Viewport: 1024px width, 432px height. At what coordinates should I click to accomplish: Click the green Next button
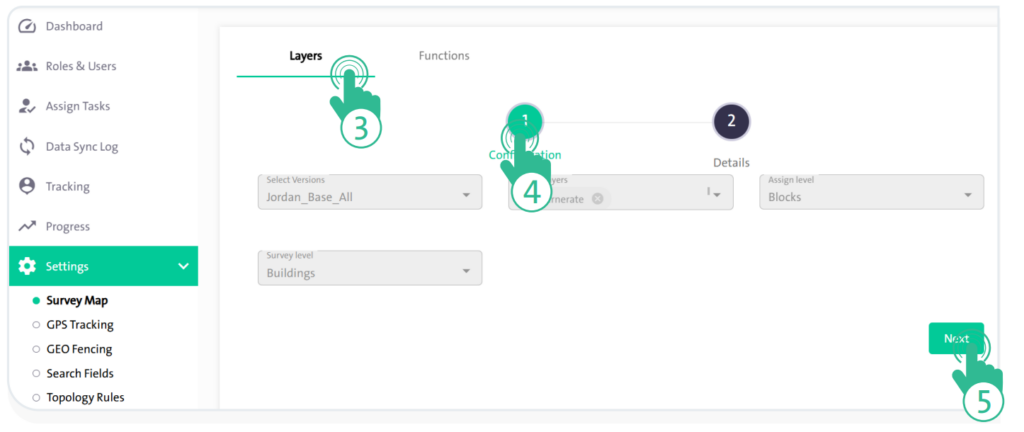pyautogui.click(x=955, y=339)
